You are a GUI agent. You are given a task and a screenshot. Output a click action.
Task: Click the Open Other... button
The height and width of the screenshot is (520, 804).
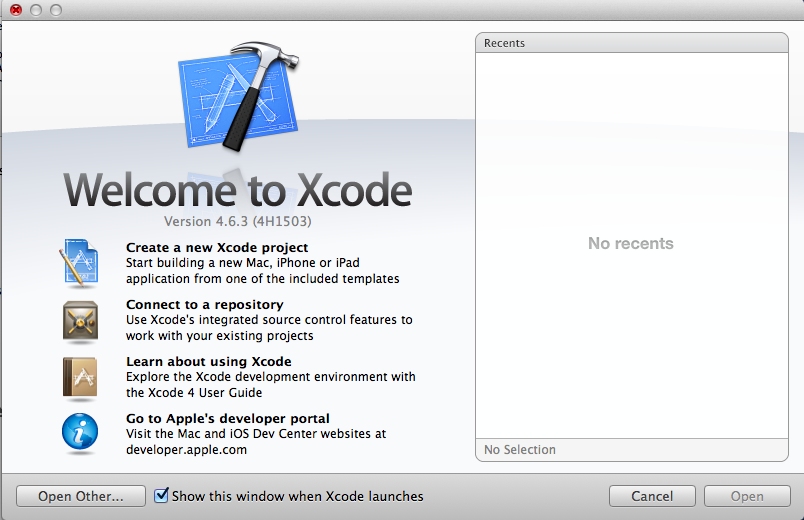81,496
